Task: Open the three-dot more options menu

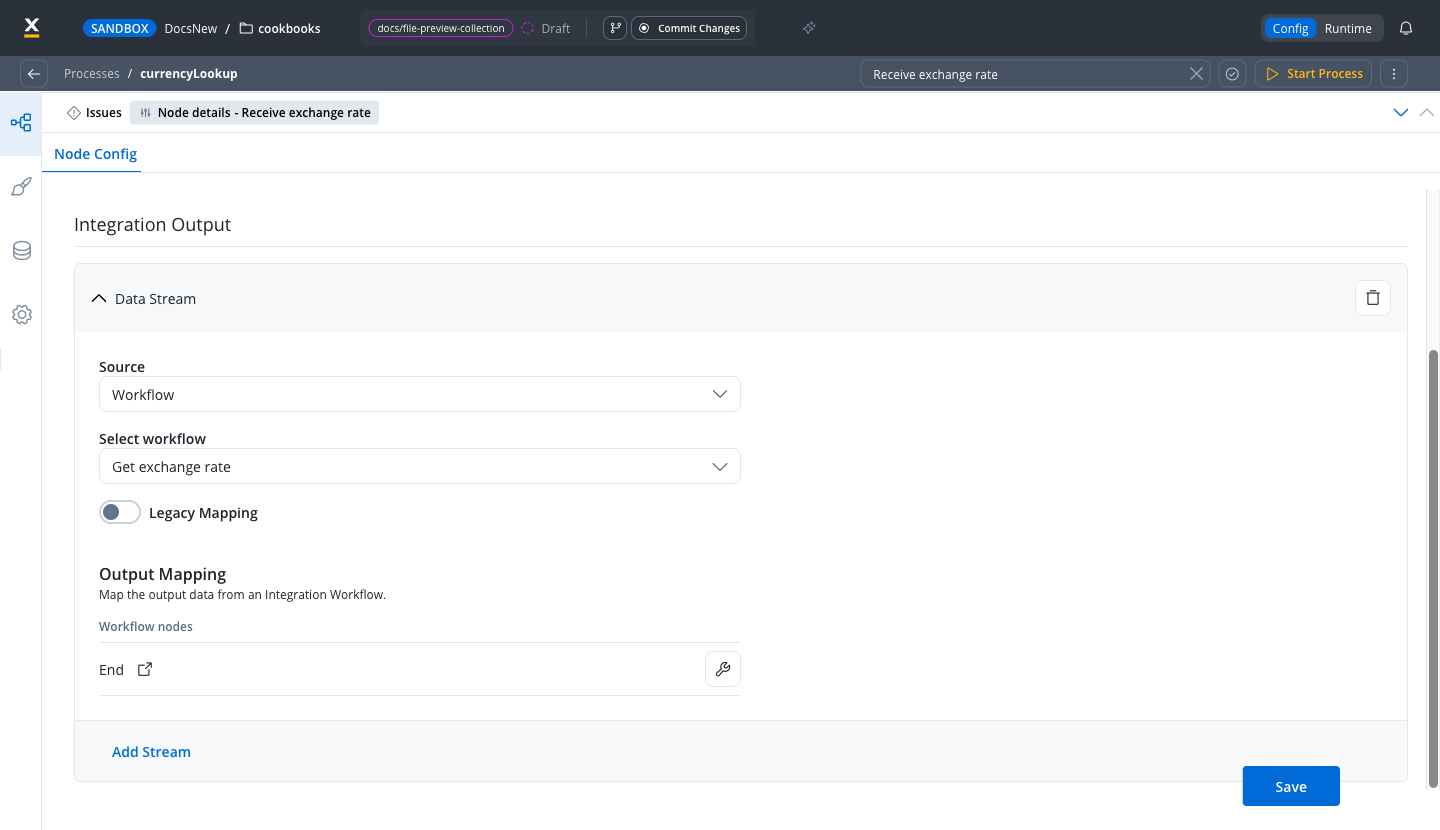Action: coord(1393,74)
